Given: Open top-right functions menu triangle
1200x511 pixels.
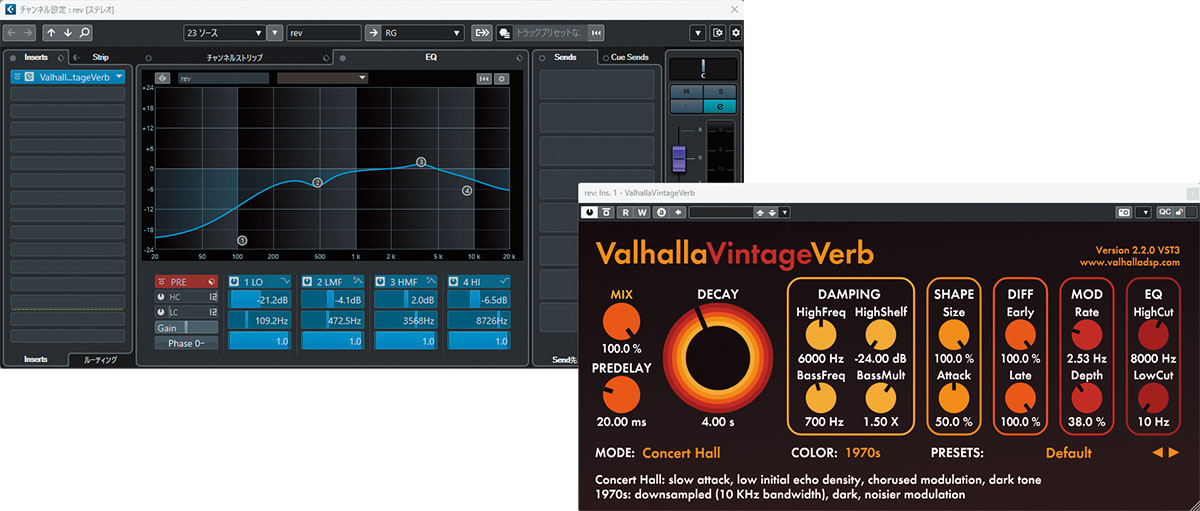Looking at the screenshot, I should pos(698,33).
